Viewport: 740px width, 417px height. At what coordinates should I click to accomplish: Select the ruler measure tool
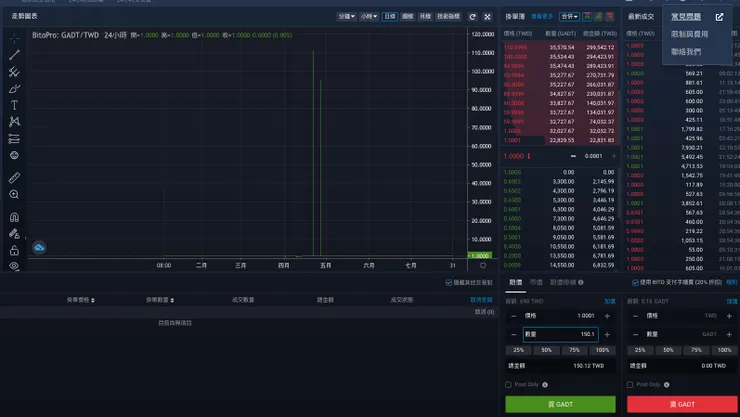[14, 178]
